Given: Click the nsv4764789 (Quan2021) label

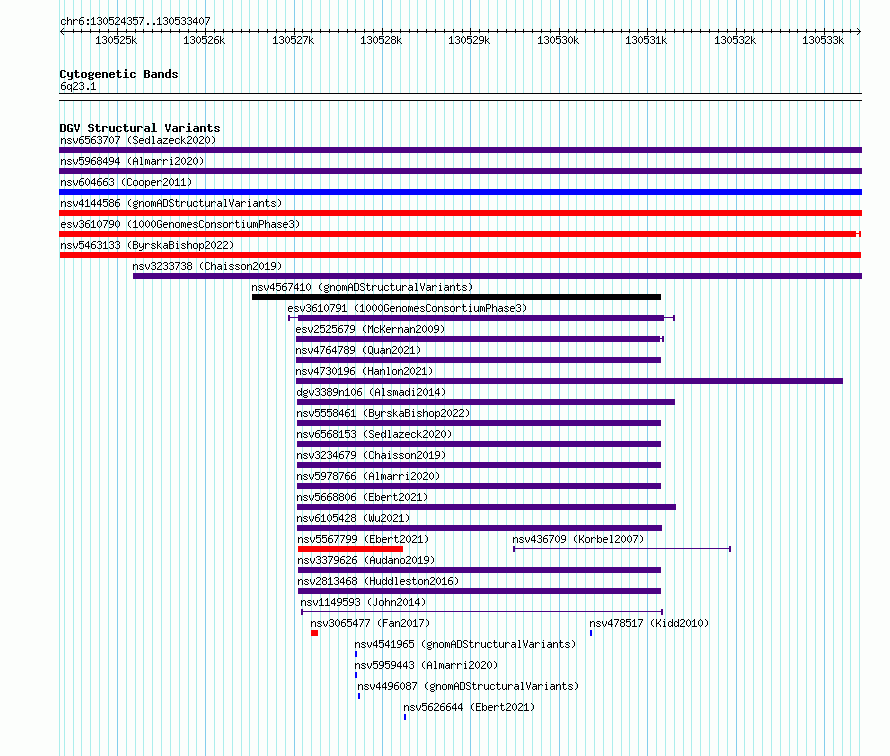Looking at the screenshot, I should point(358,350).
